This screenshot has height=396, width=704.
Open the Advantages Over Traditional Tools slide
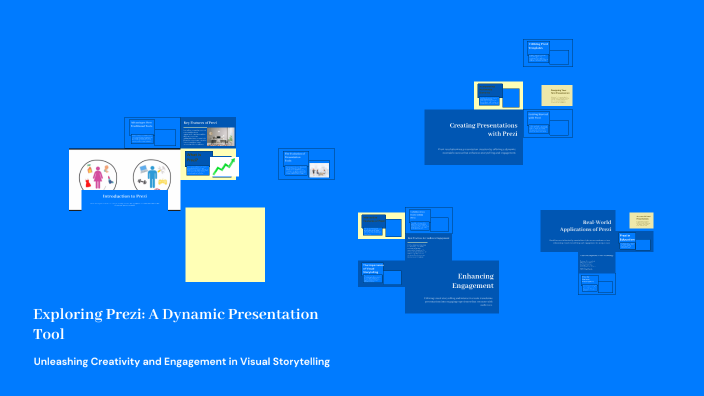(x=152, y=132)
